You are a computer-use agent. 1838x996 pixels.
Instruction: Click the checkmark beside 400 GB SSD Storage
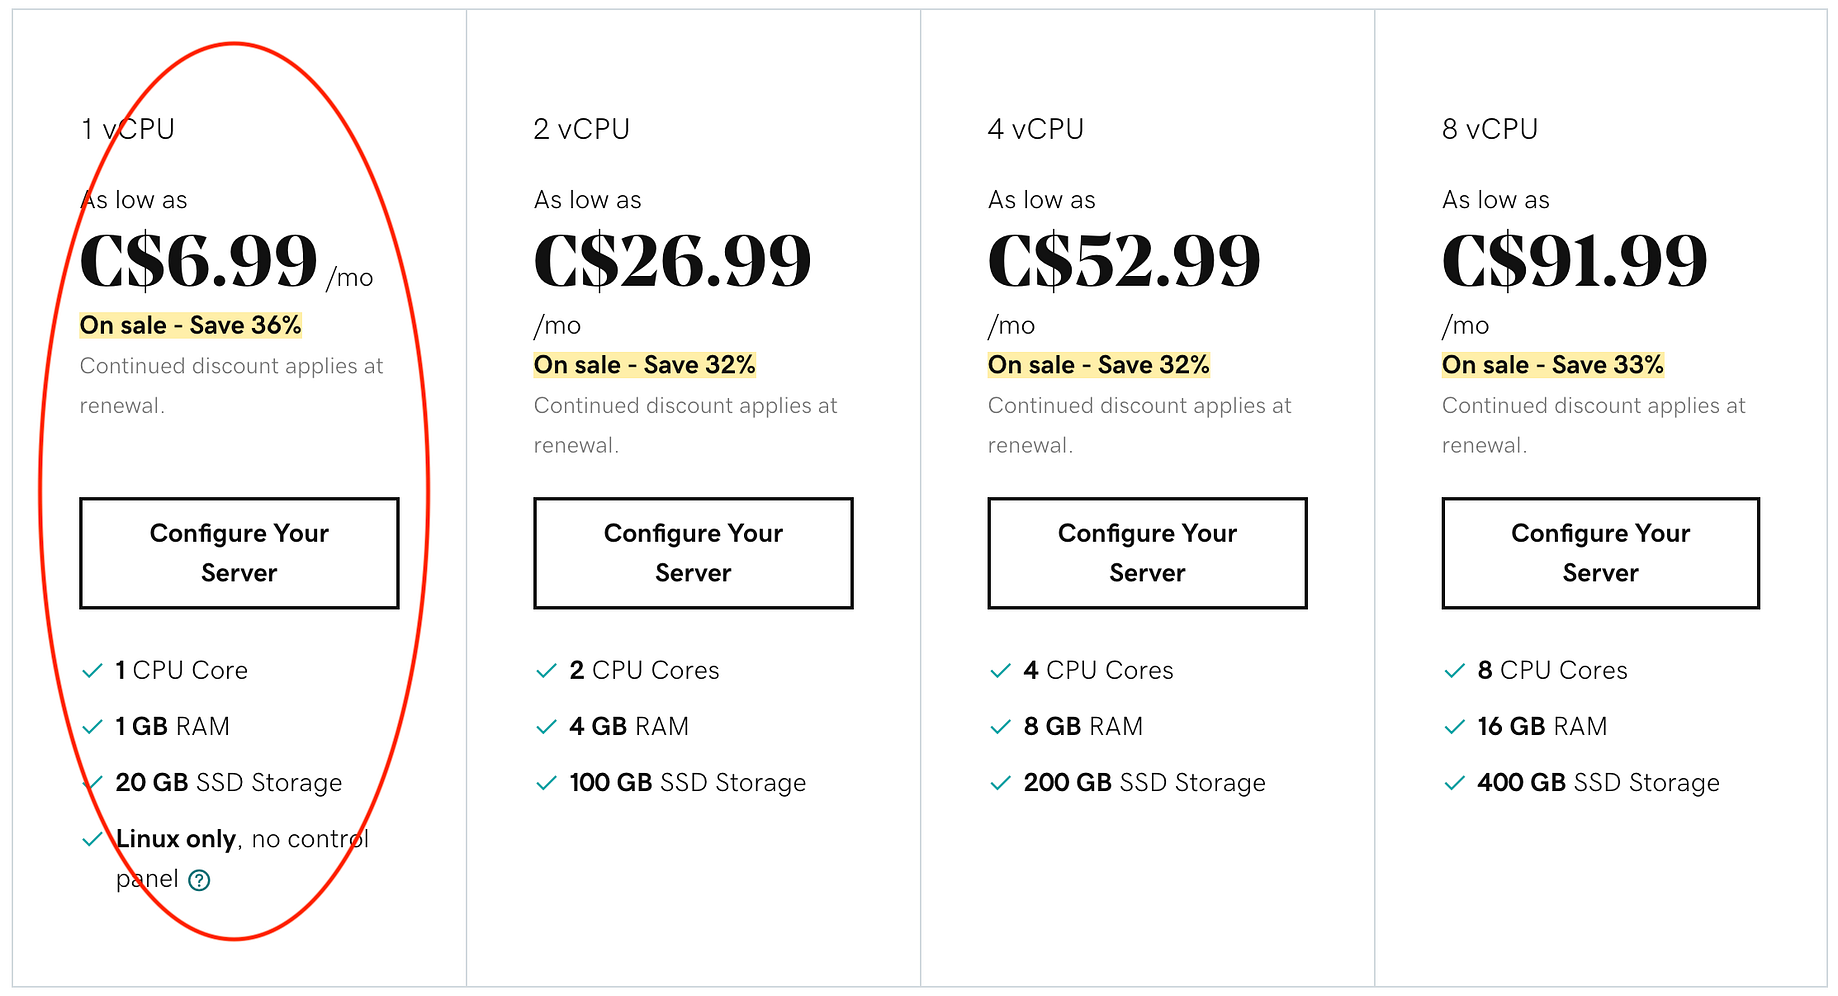point(1454,783)
